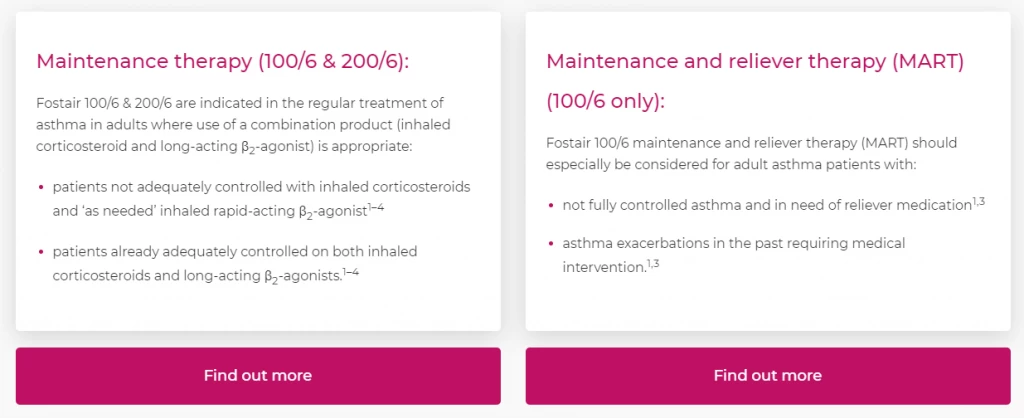The height and width of the screenshot is (418, 1024).
Task: Click Find out more under Maintenance therapy
Action: click(258, 376)
